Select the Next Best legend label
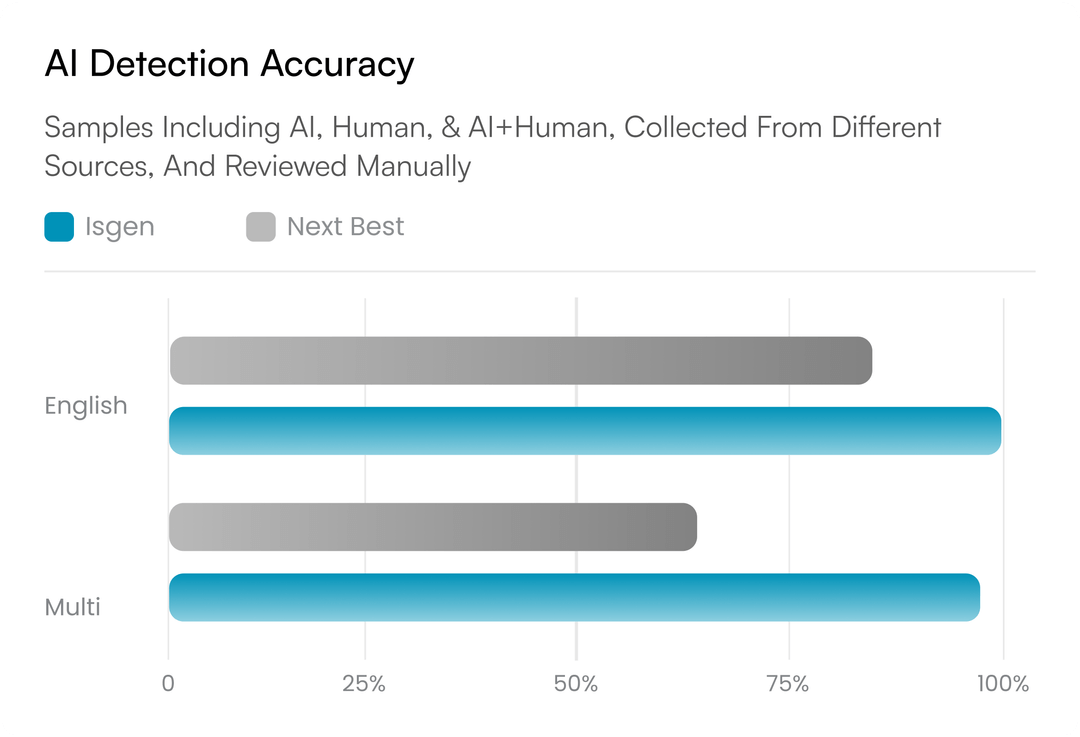This screenshot has width=1080, height=737. click(345, 227)
